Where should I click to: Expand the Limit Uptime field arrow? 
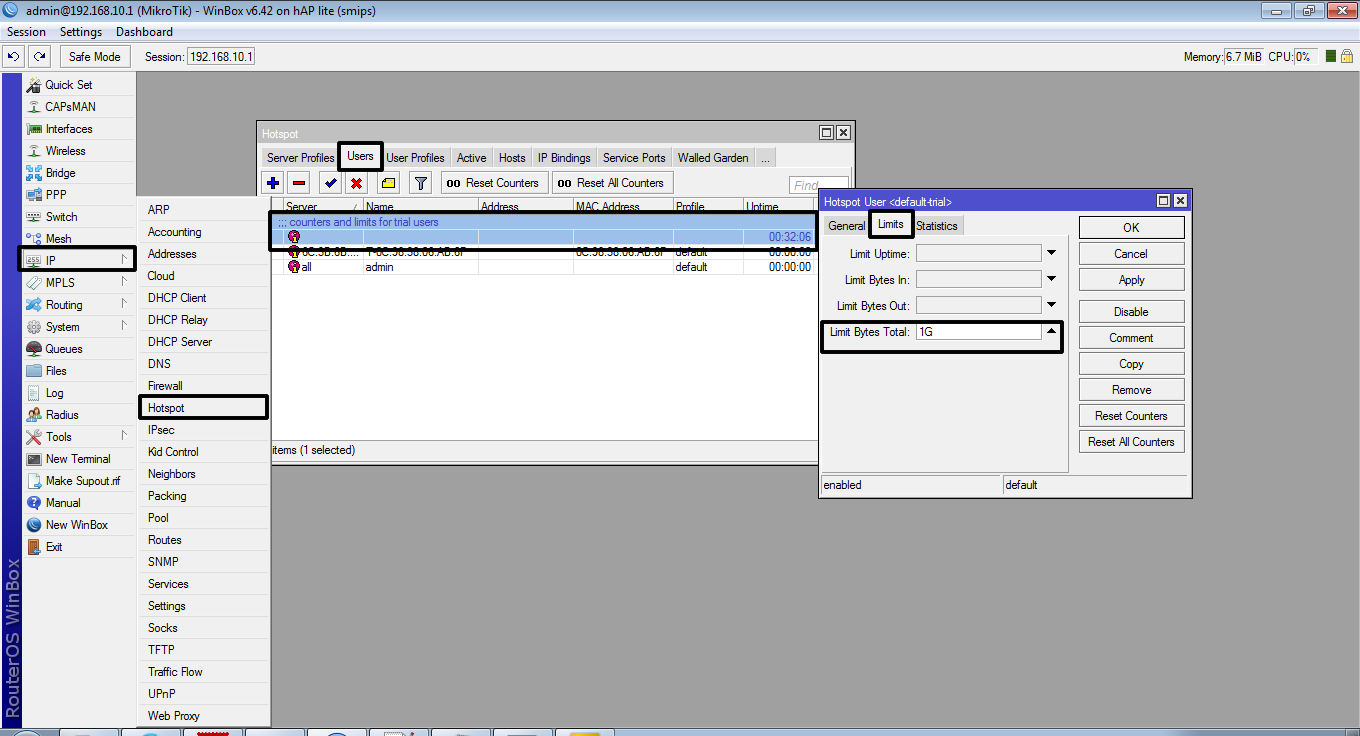(1051, 254)
